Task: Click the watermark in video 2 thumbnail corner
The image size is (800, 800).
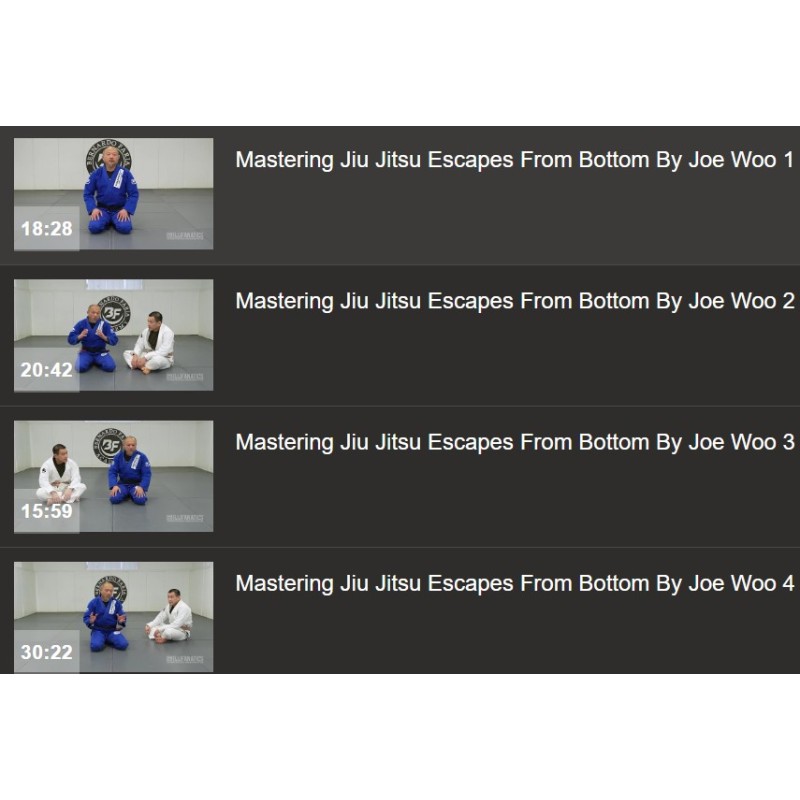Action: (x=185, y=378)
